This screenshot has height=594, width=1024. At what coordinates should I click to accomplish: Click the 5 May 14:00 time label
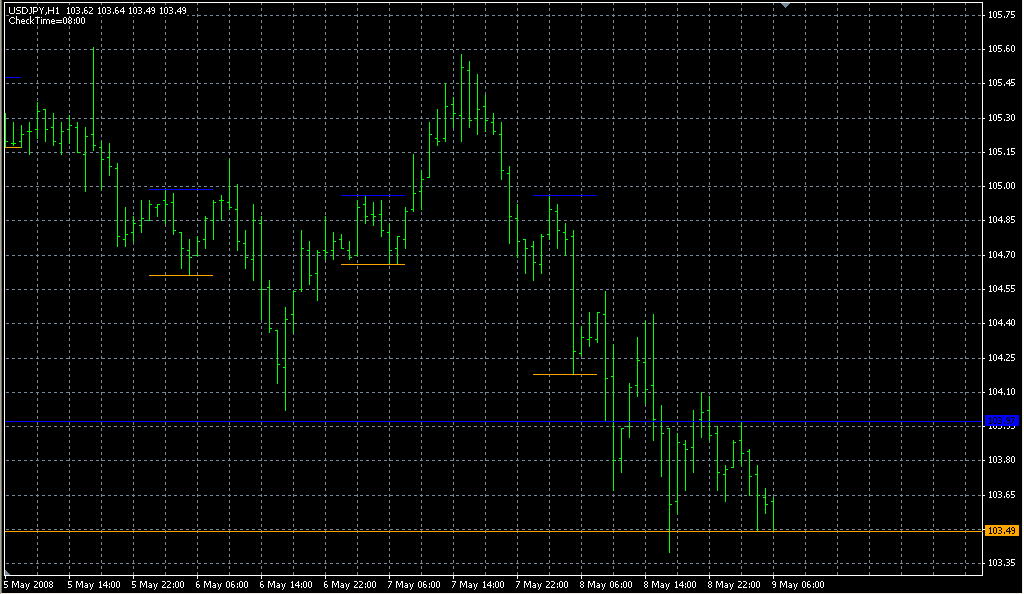coord(94,585)
